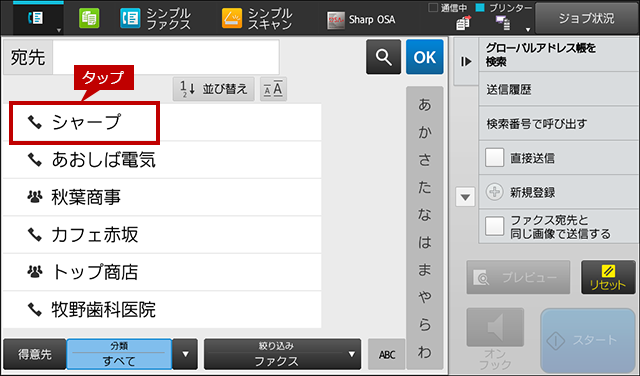Check ファクス宛先と同じ画像で送信する
The image size is (640, 376).
(494, 226)
